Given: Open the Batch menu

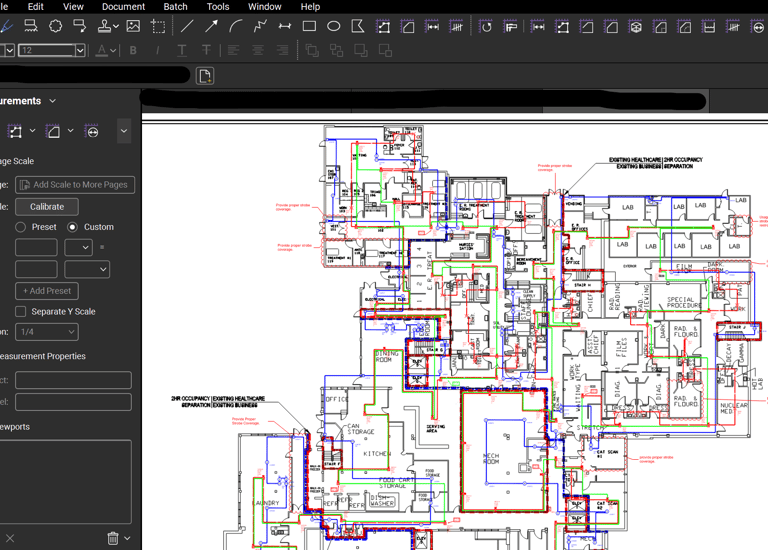Looking at the screenshot, I should click(x=175, y=7).
